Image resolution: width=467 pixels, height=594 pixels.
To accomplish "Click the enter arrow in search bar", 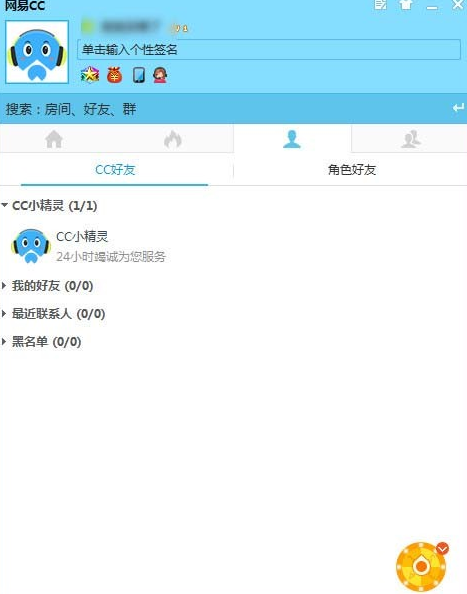I will [458, 108].
